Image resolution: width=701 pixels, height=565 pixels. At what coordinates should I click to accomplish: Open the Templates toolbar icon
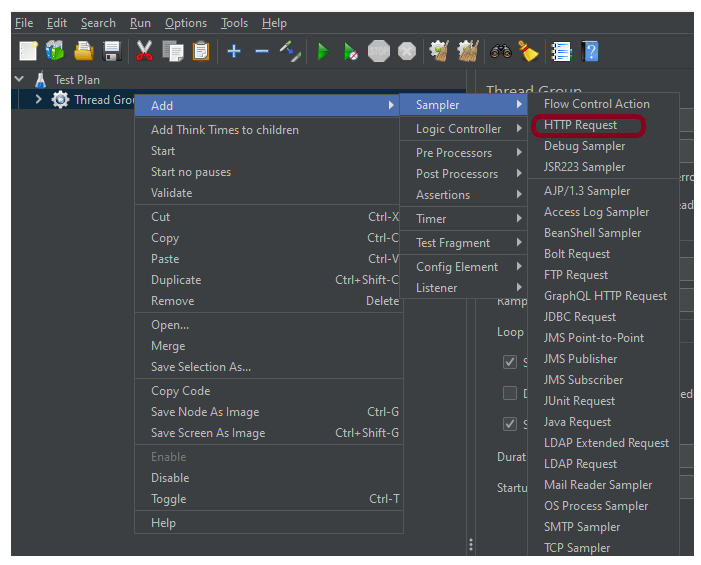(55, 51)
